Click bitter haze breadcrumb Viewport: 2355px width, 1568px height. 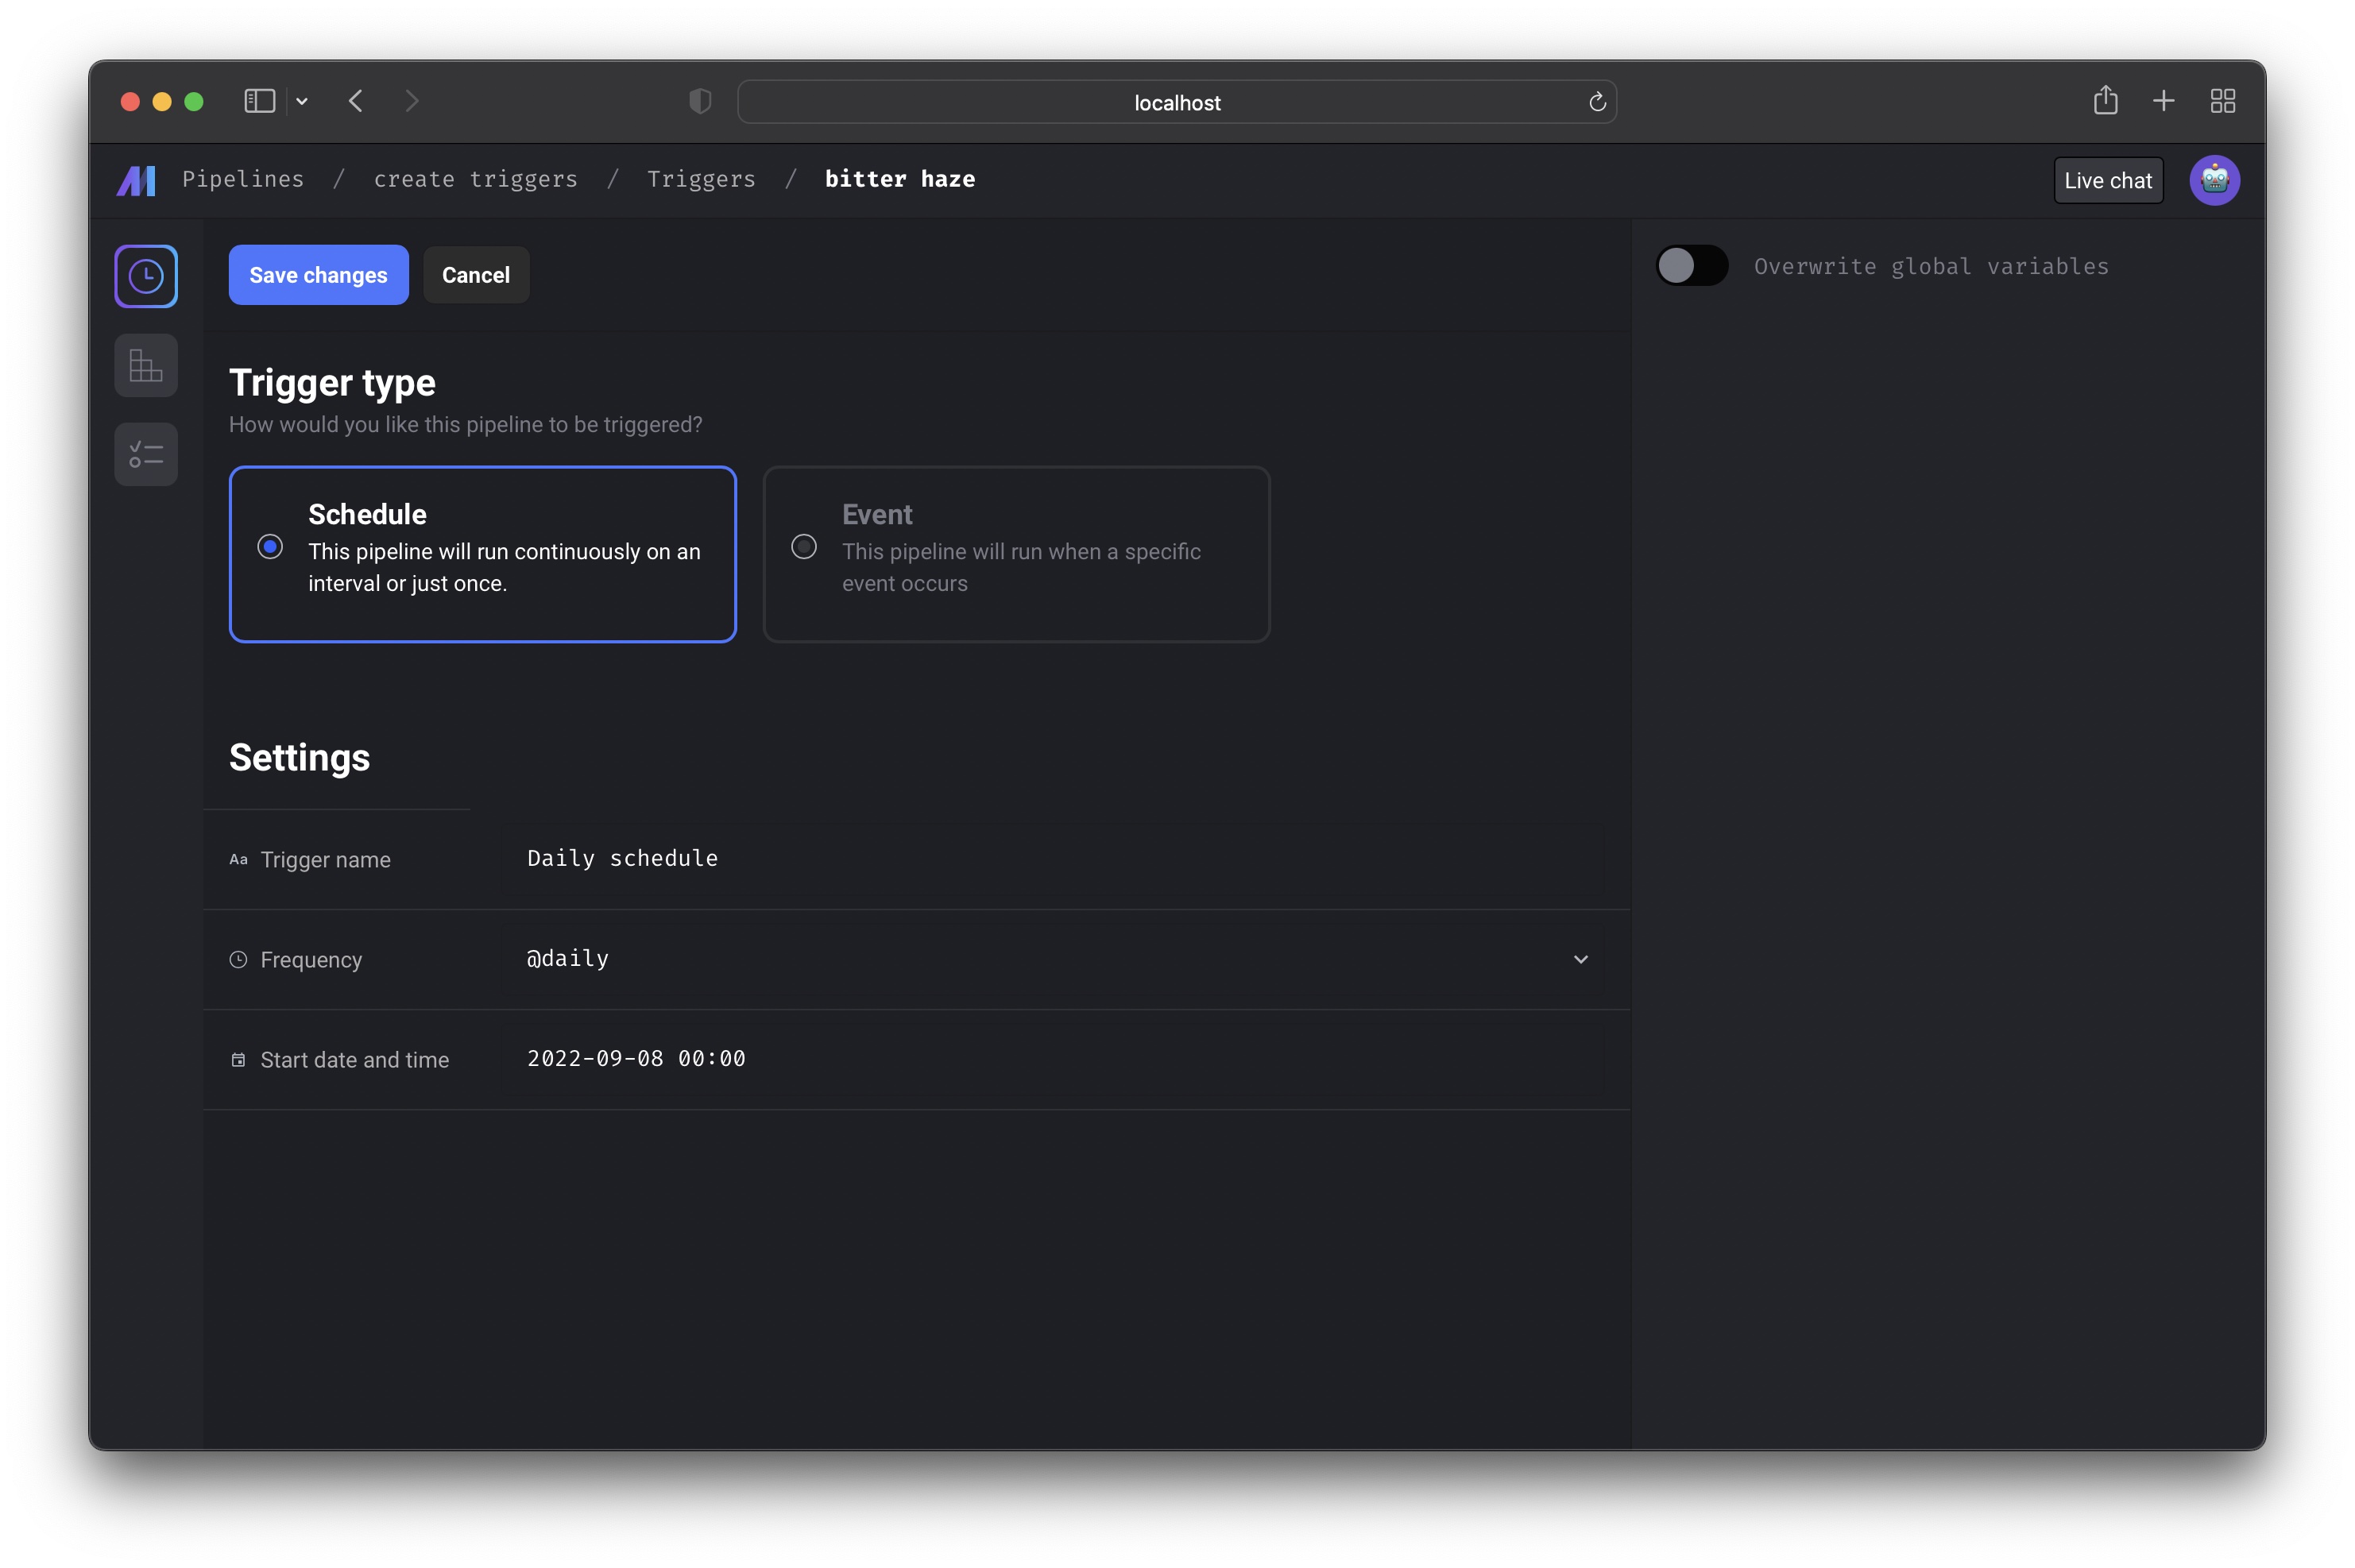pyautogui.click(x=900, y=179)
